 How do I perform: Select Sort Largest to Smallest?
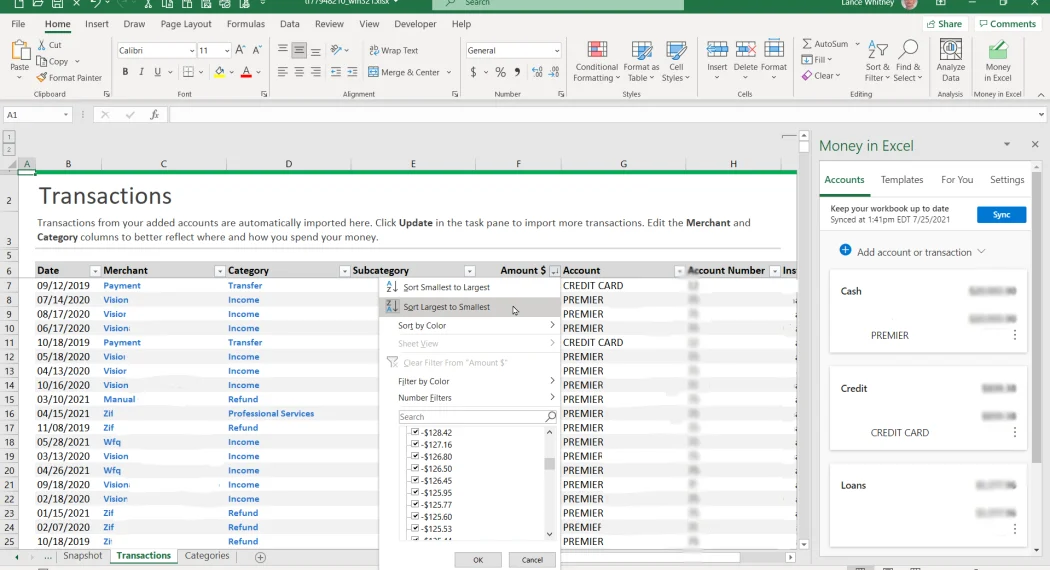469,307
